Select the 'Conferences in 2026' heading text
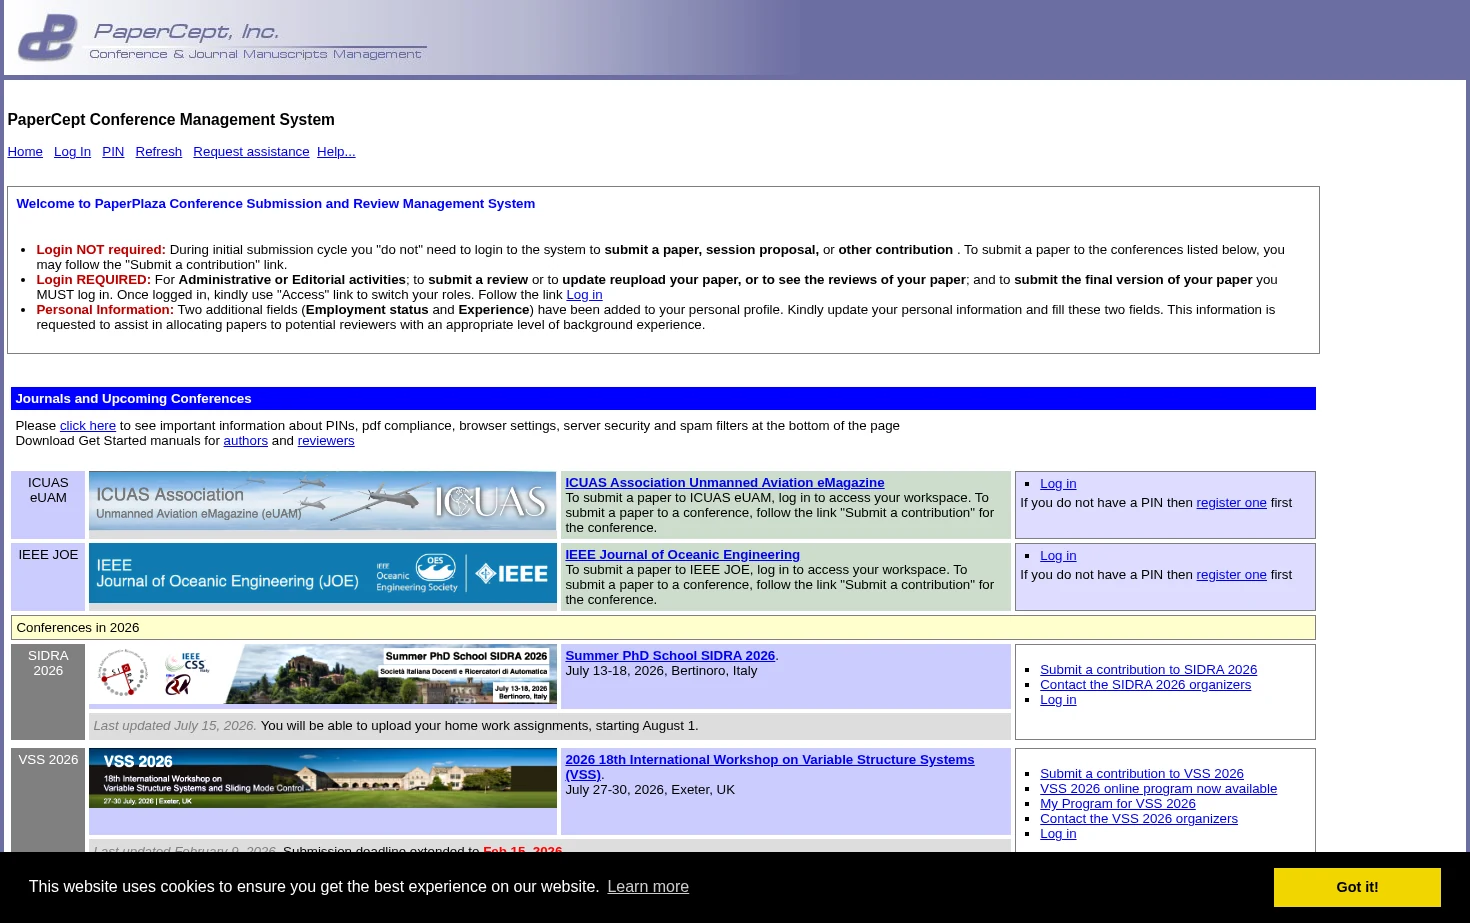1470x923 pixels. coord(78,628)
